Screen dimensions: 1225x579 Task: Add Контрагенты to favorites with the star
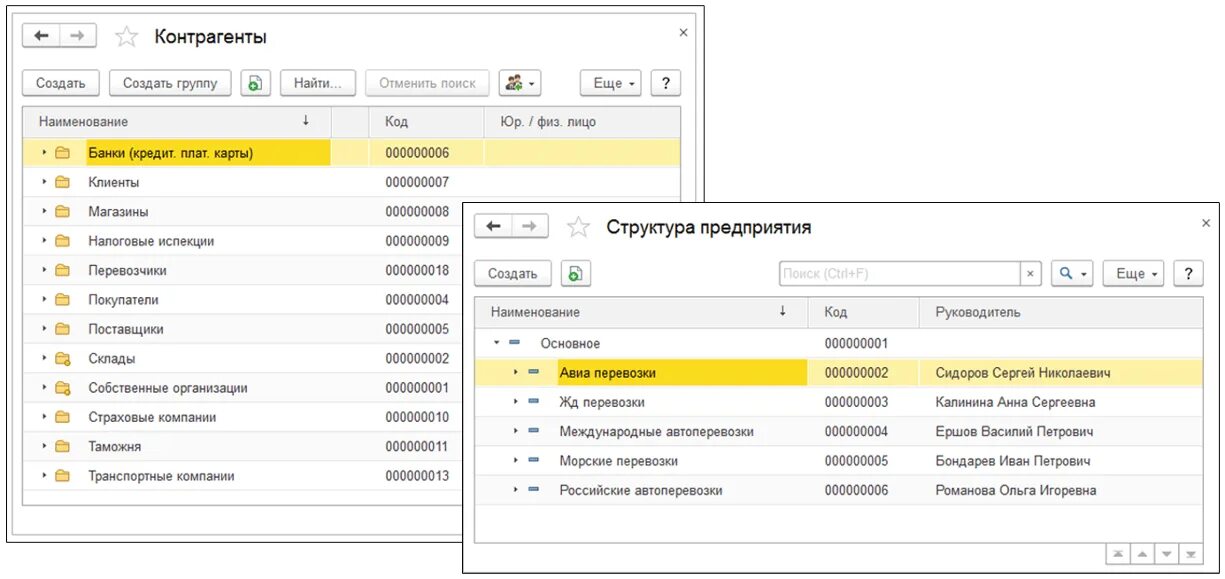[126, 37]
